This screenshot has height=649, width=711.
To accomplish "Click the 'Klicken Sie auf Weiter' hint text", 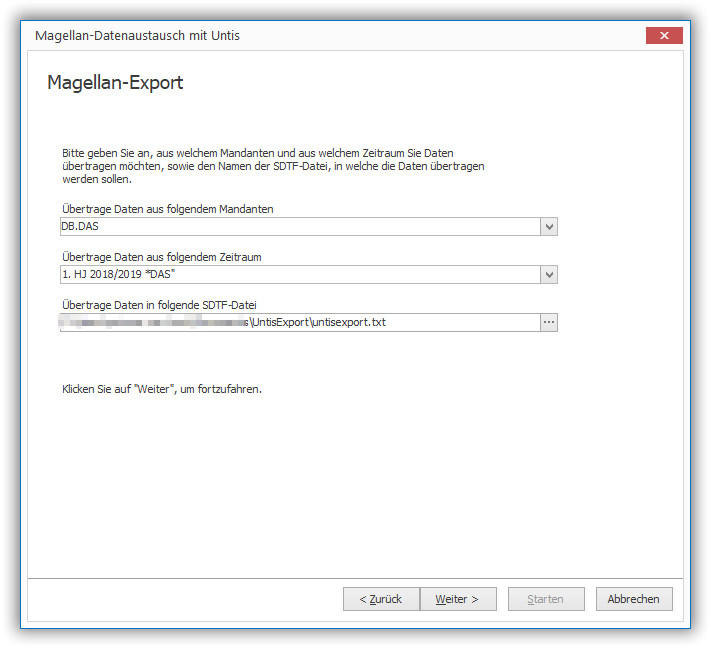I will (x=161, y=388).
